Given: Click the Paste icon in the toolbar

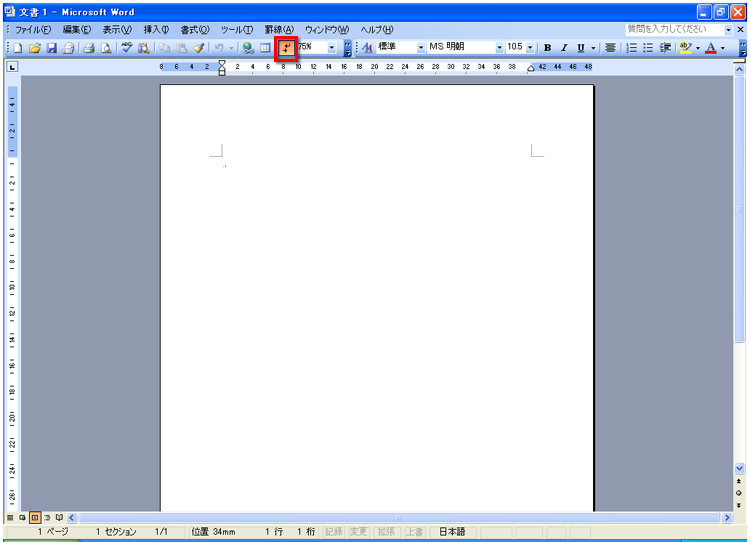Looking at the screenshot, I should [181, 48].
